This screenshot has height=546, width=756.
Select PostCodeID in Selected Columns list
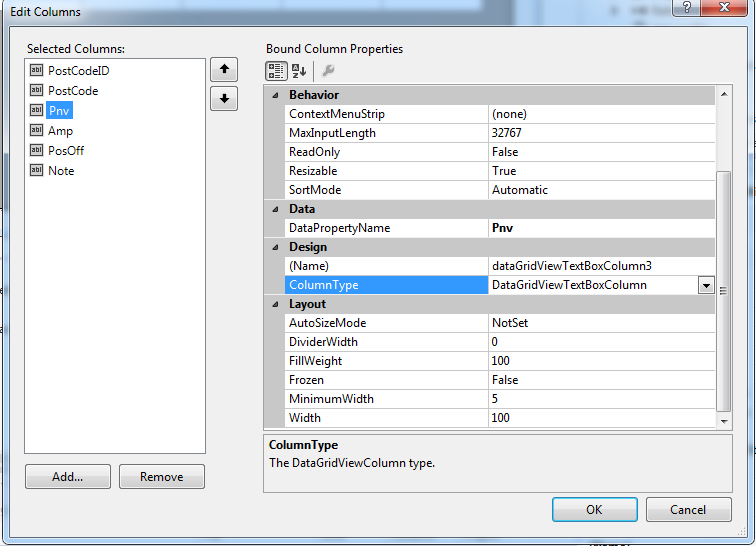click(x=79, y=70)
